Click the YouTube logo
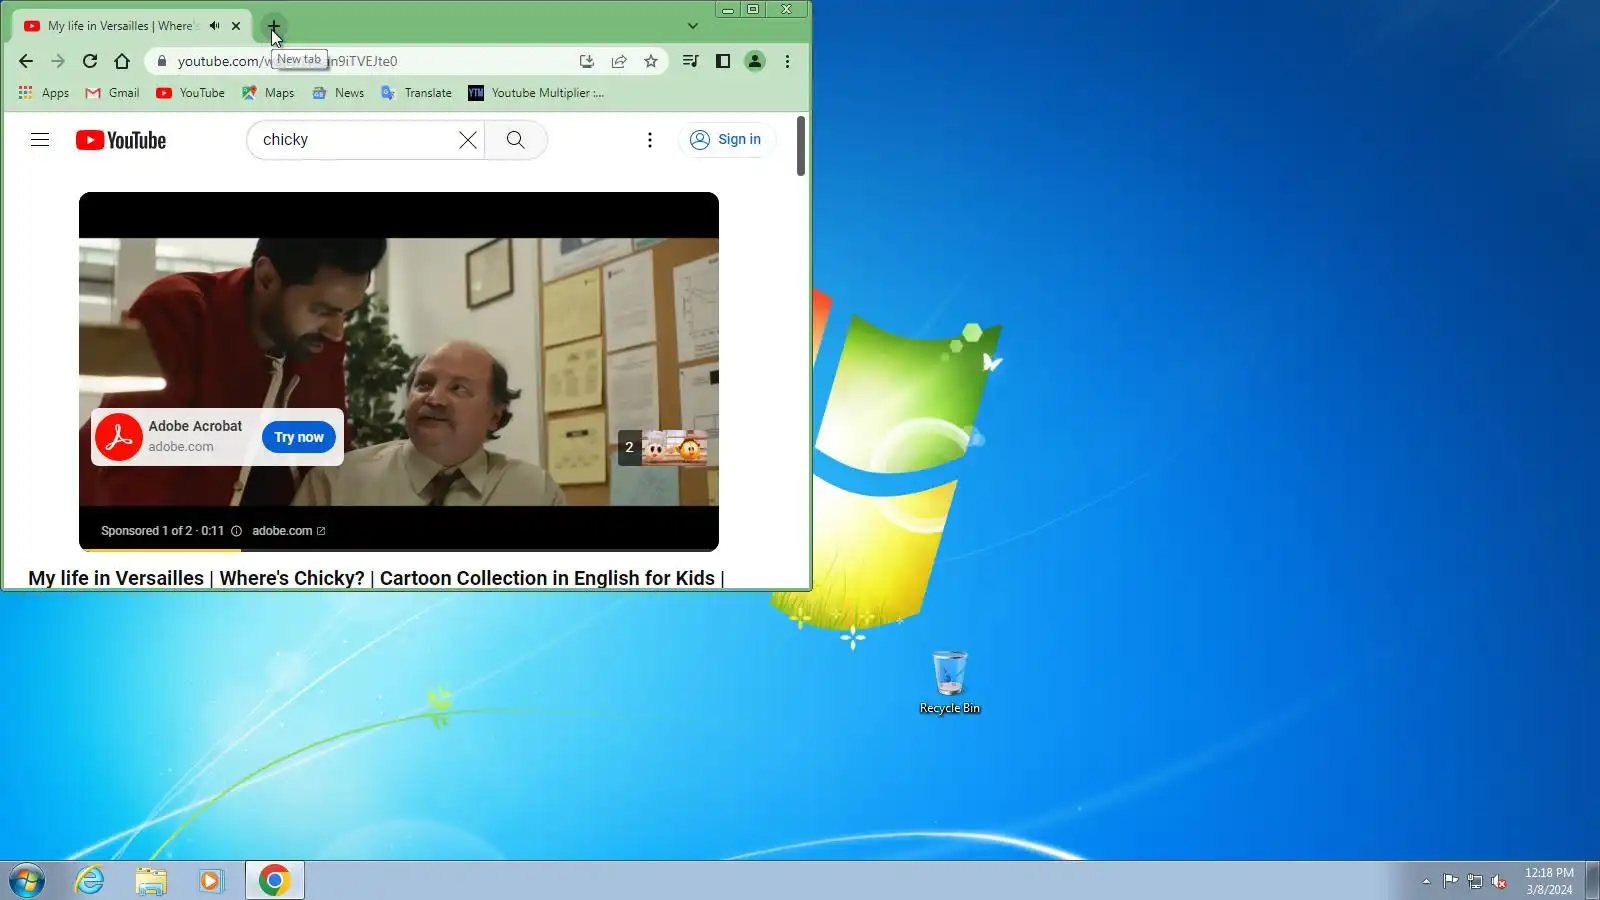This screenshot has height=900, width=1600. coord(121,140)
